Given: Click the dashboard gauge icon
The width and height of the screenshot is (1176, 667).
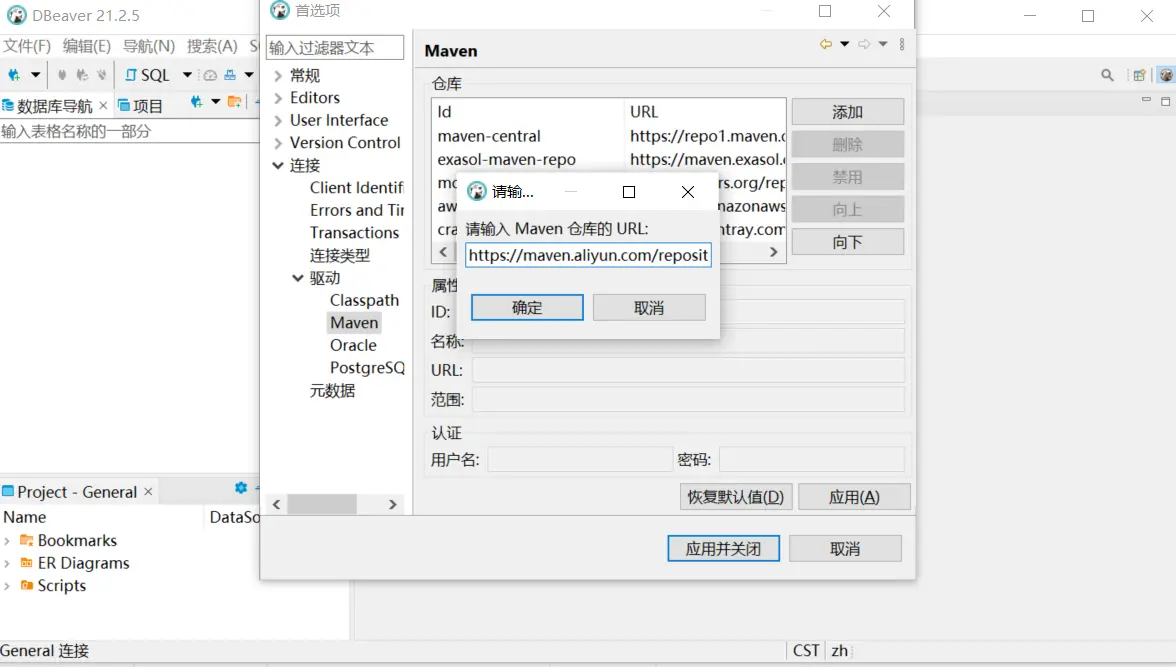Looking at the screenshot, I should pos(210,75).
